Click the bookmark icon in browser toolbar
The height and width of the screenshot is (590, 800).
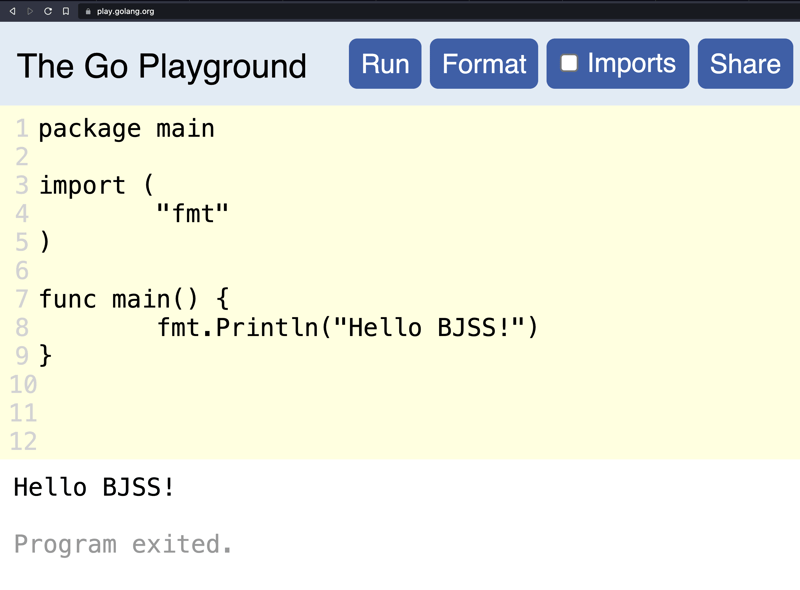pyautogui.click(x=66, y=11)
